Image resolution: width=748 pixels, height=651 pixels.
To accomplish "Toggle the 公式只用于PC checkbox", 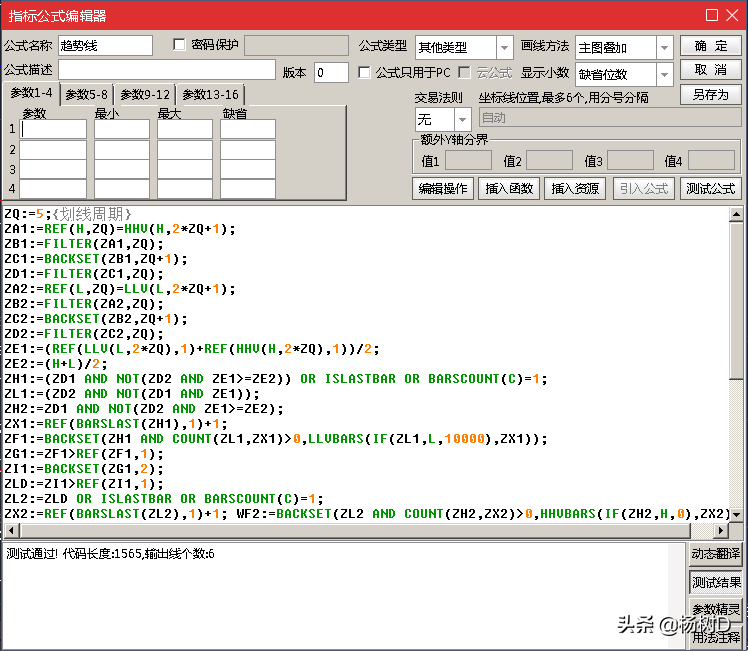I will pos(364,72).
